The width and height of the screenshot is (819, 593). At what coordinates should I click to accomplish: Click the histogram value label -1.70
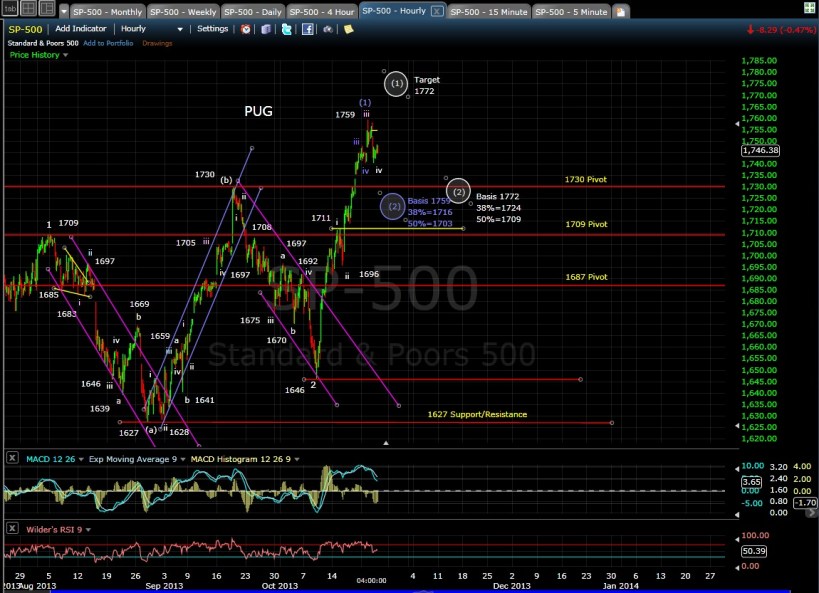pyautogui.click(x=805, y=503)
